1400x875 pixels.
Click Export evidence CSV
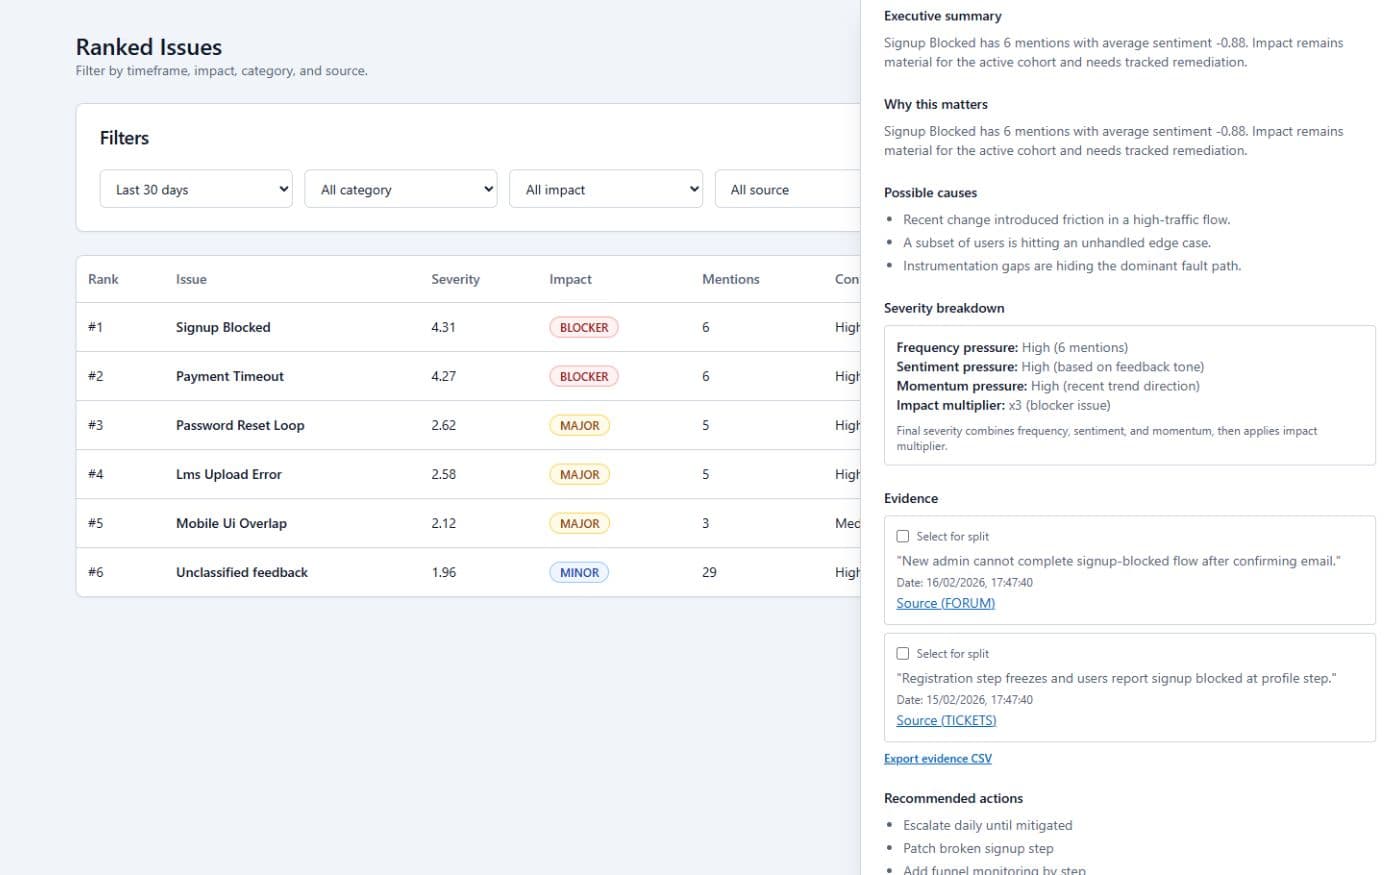click(937, 758)
